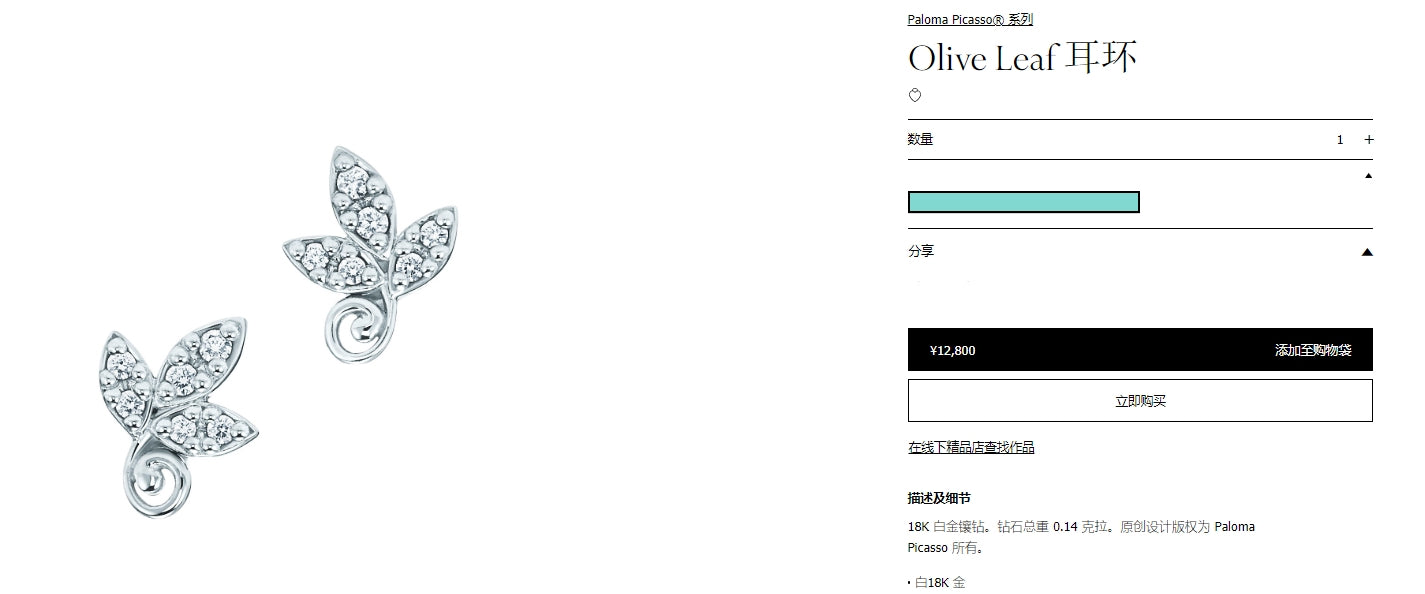Increase quantity with the plus icon

(1369, 140)
